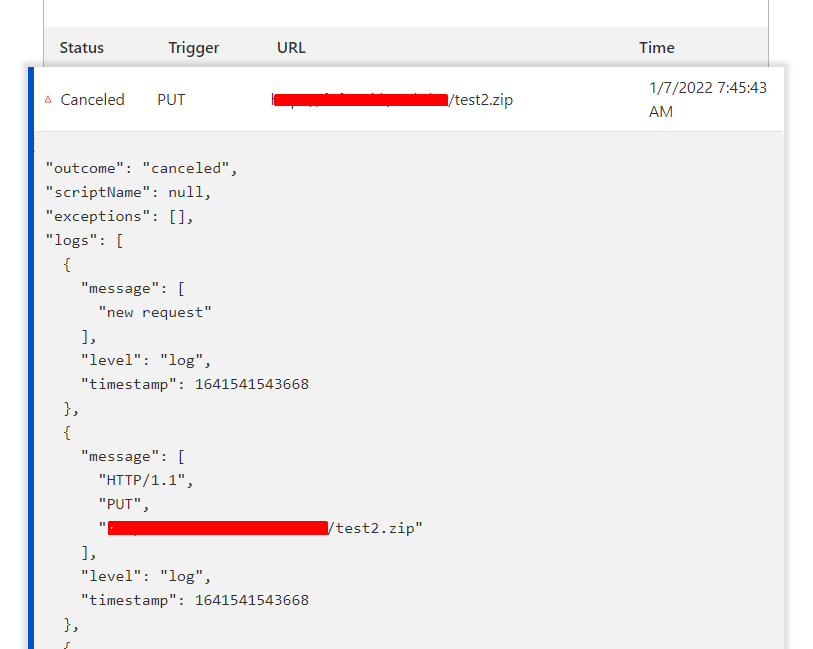
Task: Sort by the URL column header
Action: 290,47
